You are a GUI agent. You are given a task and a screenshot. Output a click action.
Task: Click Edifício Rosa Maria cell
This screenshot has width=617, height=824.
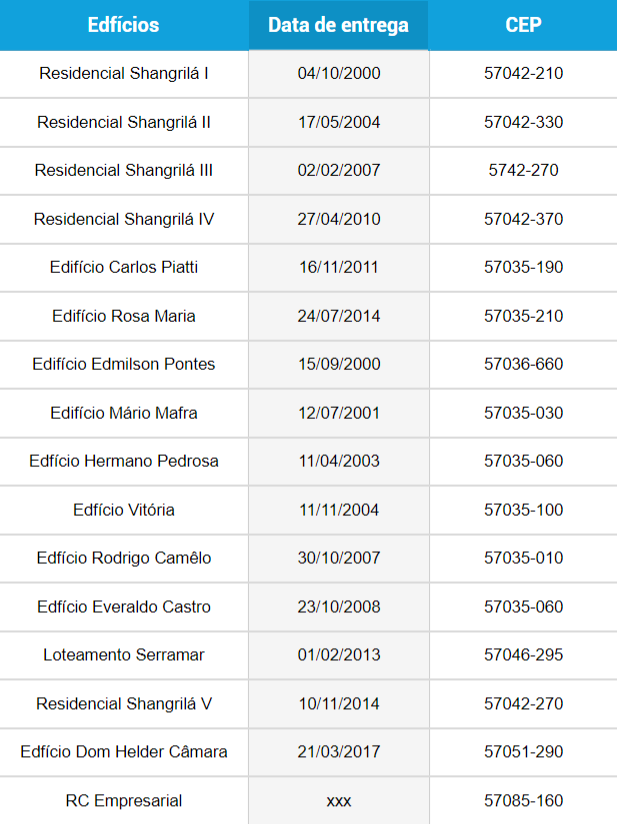[x=124, y=316]
